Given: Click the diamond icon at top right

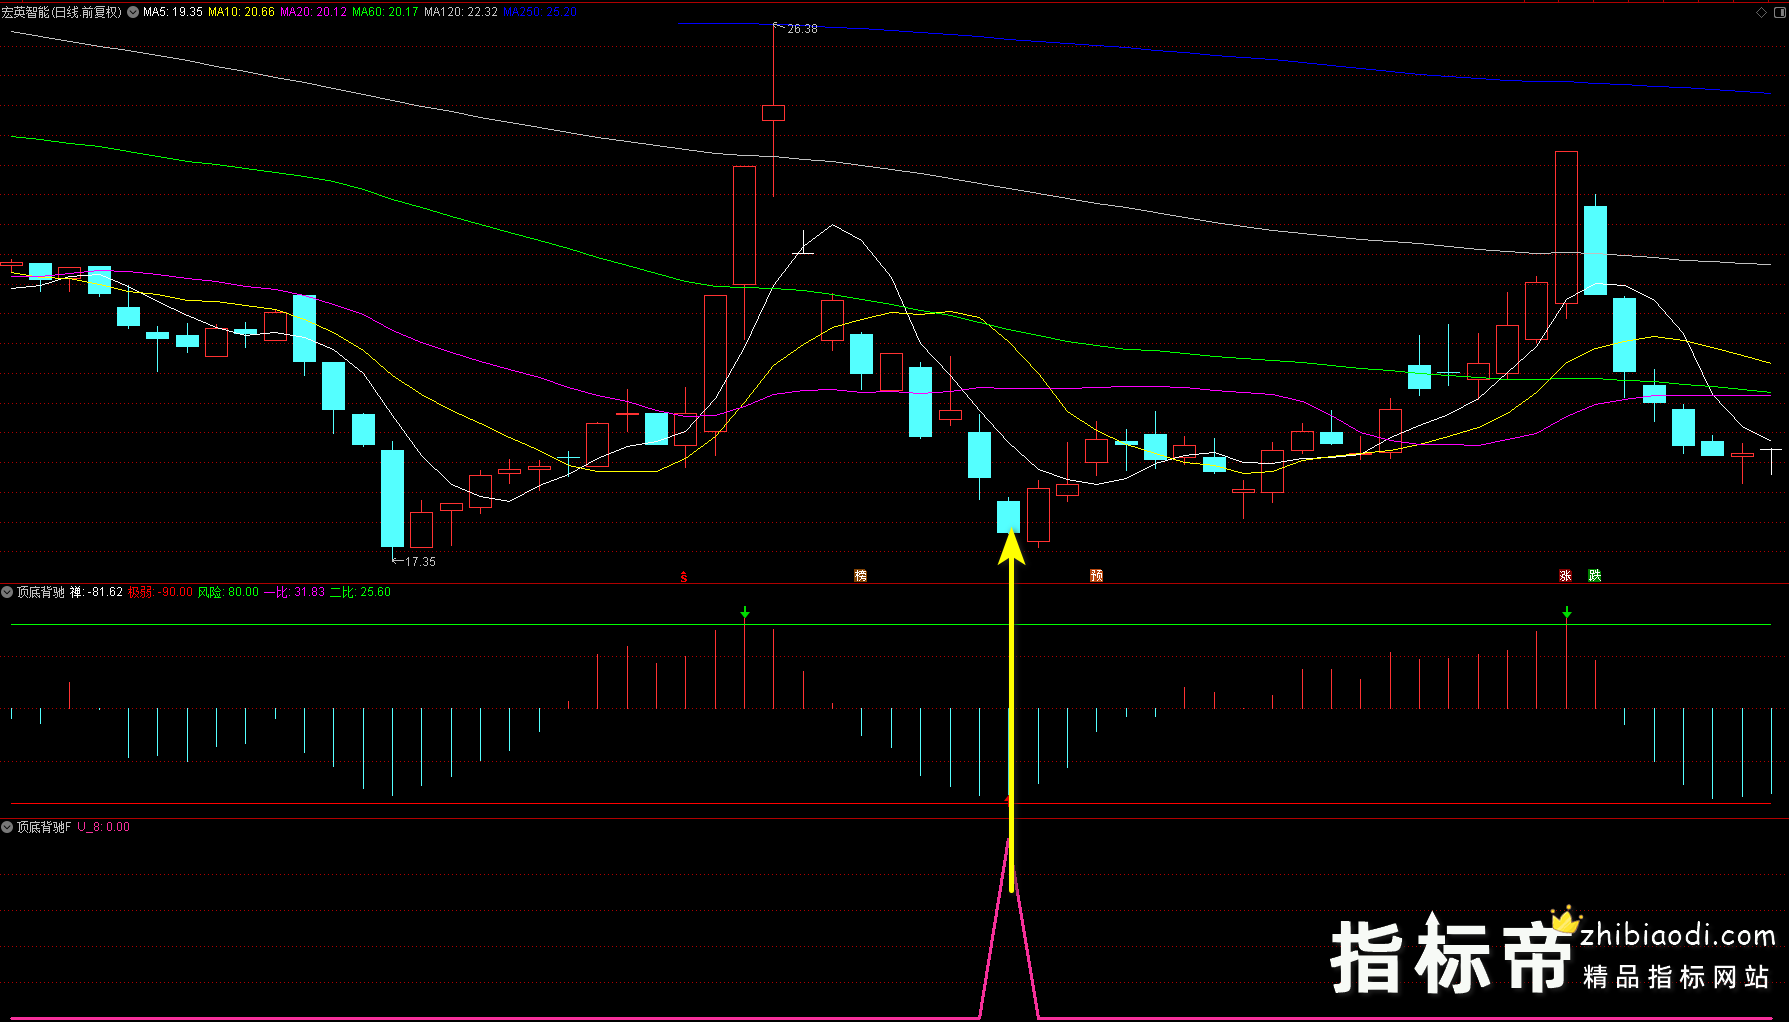Looking at the screenshot, I should [x=1761, y=12].
